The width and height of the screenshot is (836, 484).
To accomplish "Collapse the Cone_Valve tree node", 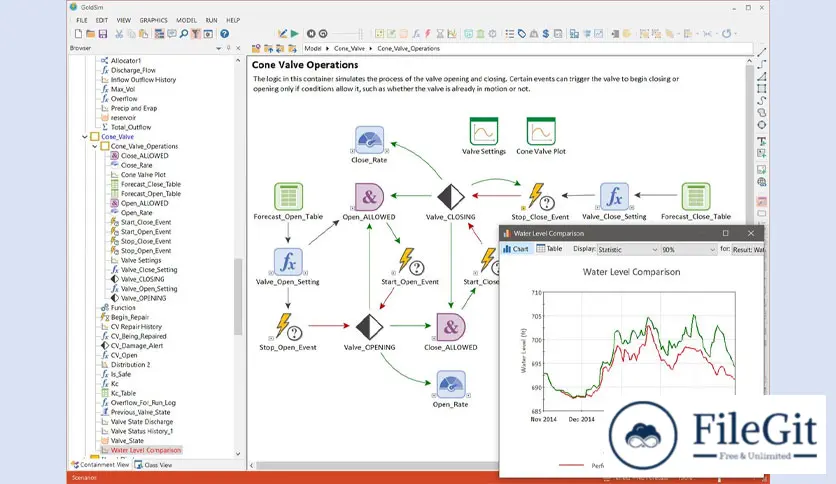I will pyautogui.click(x=85, y=137).
